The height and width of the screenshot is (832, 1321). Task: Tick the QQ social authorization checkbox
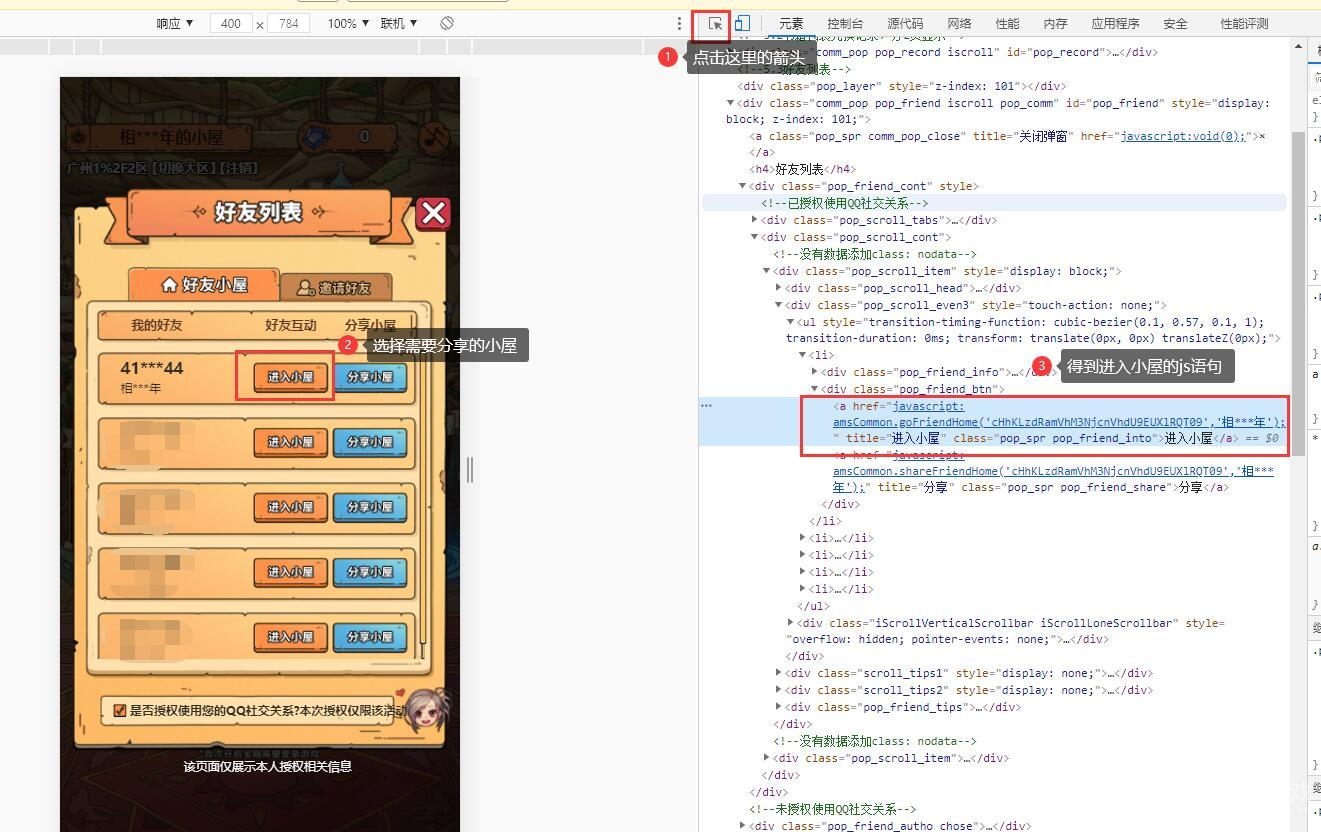pos(120,711)
